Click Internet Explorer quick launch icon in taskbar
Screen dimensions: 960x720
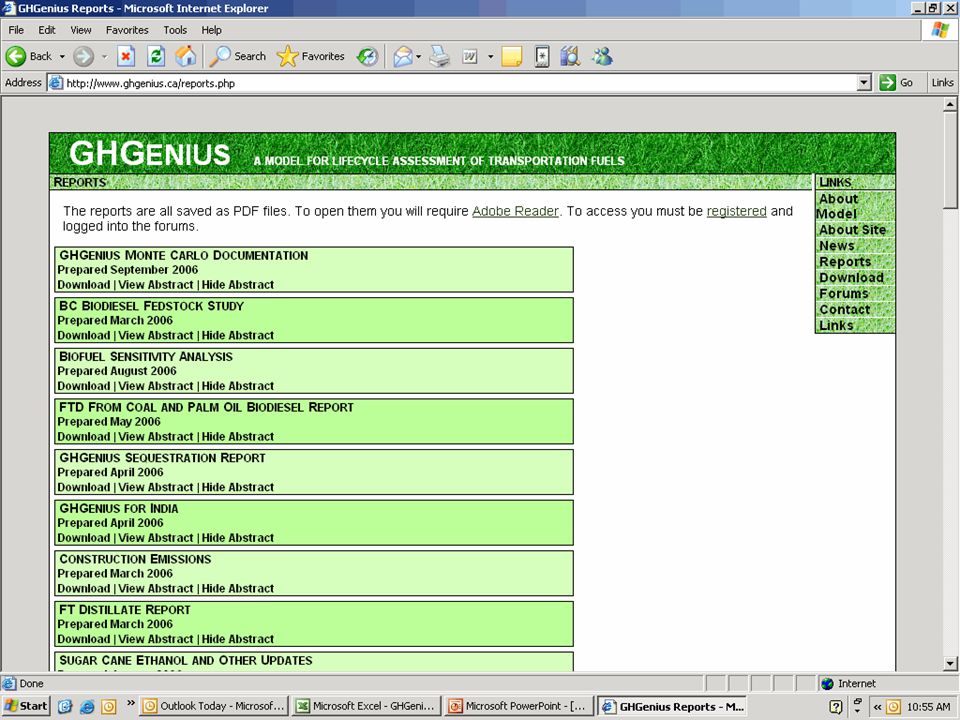[x=87, y=707]
